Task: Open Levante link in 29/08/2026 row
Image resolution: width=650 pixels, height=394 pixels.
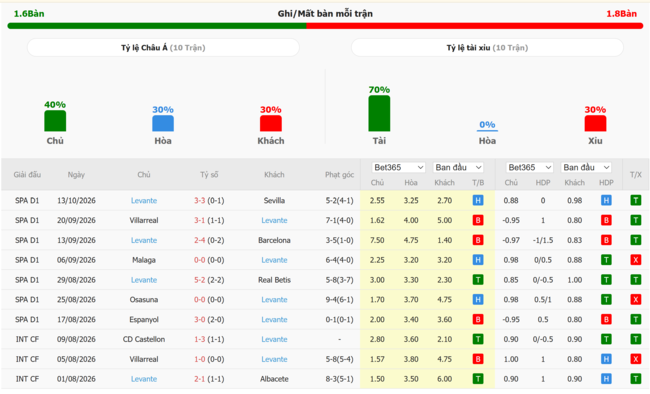Action: (144, 280)
